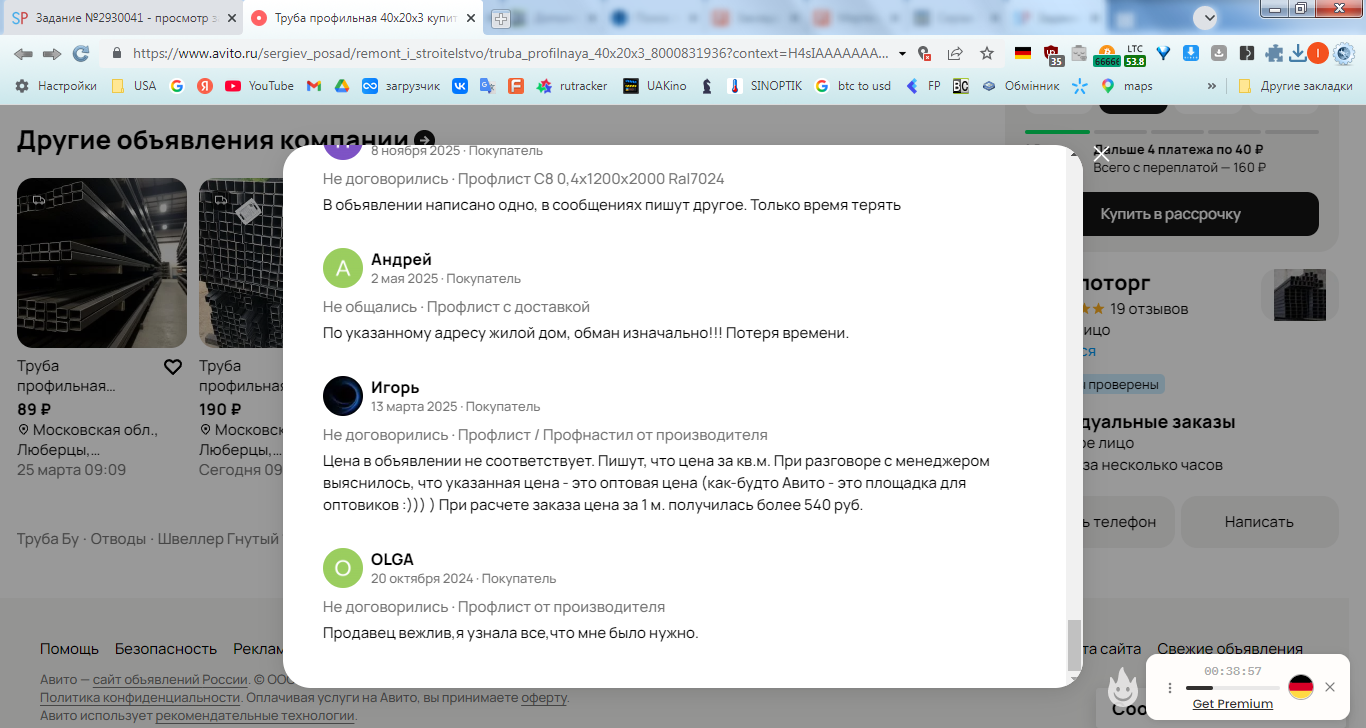Viewport: 1366px width, 728px height.
Task: Open the maps bookmark
Action: coord(1127,86)
